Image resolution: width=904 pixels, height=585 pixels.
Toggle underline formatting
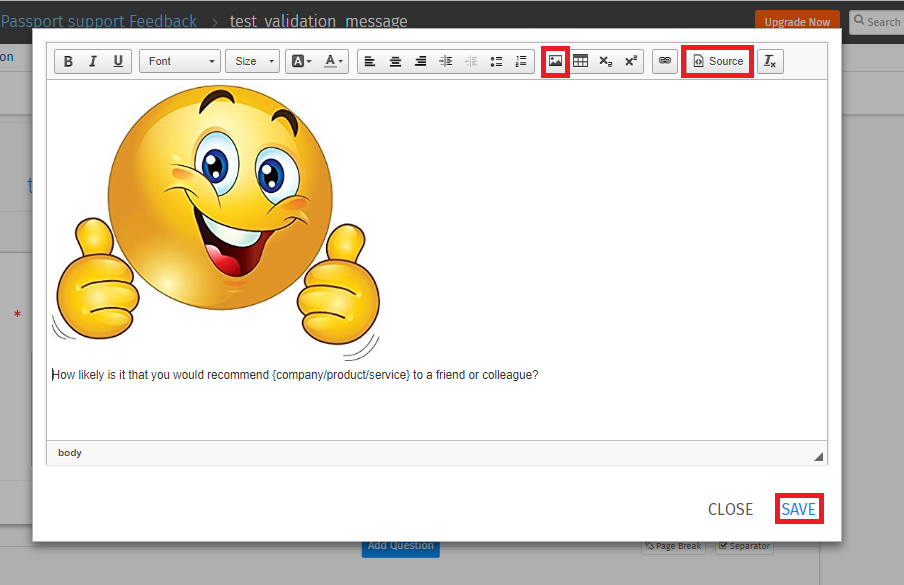[118, 62]
